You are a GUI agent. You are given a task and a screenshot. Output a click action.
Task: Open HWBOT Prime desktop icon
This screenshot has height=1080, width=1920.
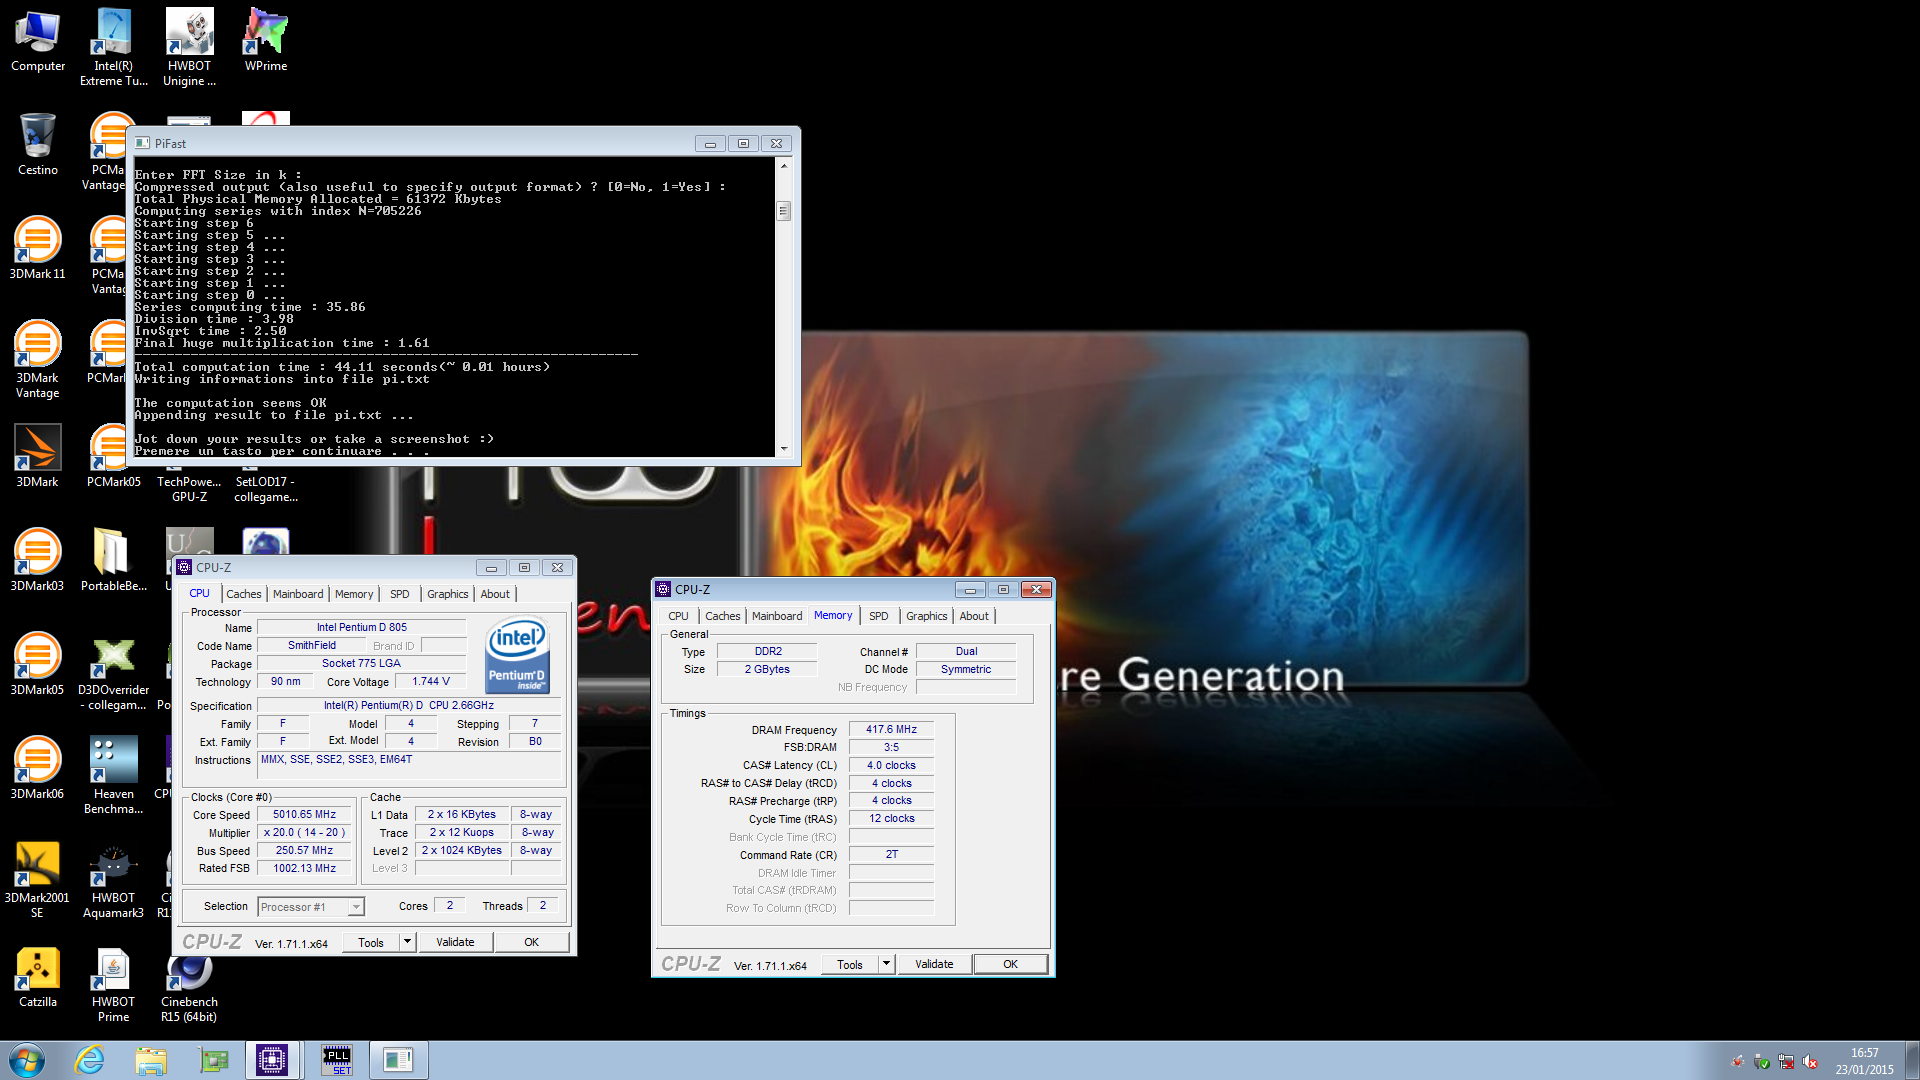point(113,984)
